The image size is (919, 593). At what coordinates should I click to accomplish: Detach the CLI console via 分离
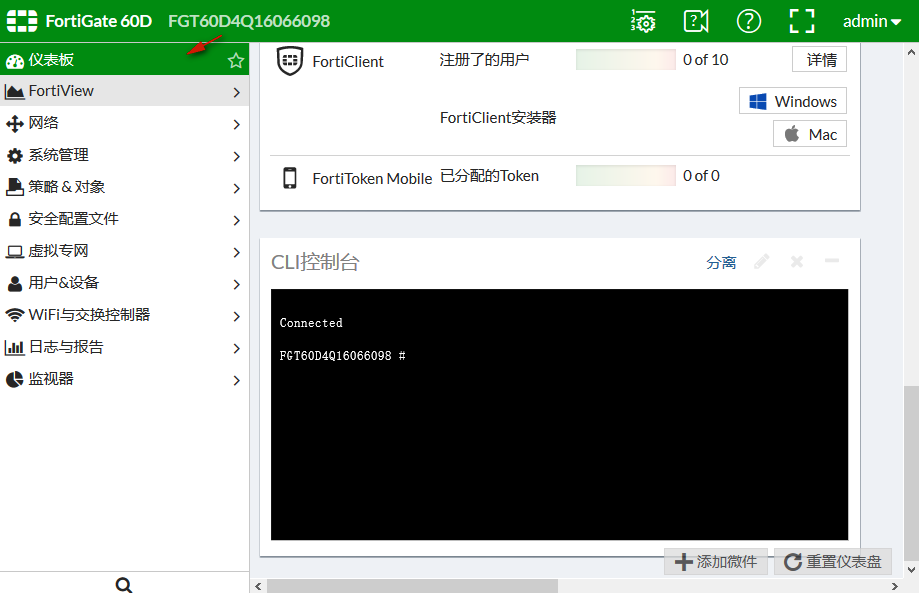[x=721, y=263]
